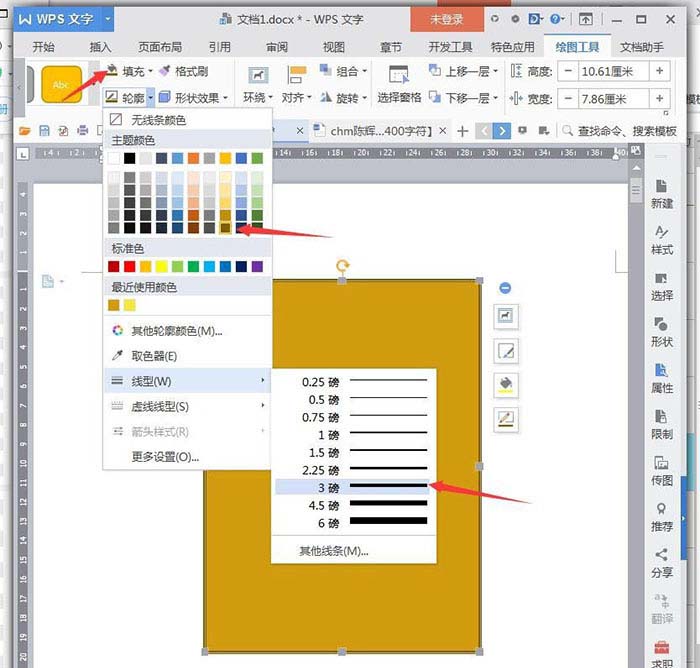
Task: Decrease the width value with minus button
Action: [568, 98]
